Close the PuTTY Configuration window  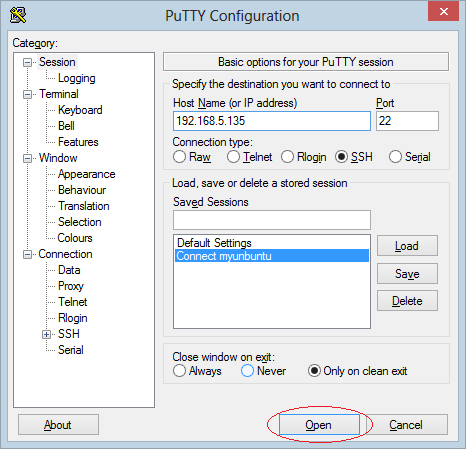(444, 12)
